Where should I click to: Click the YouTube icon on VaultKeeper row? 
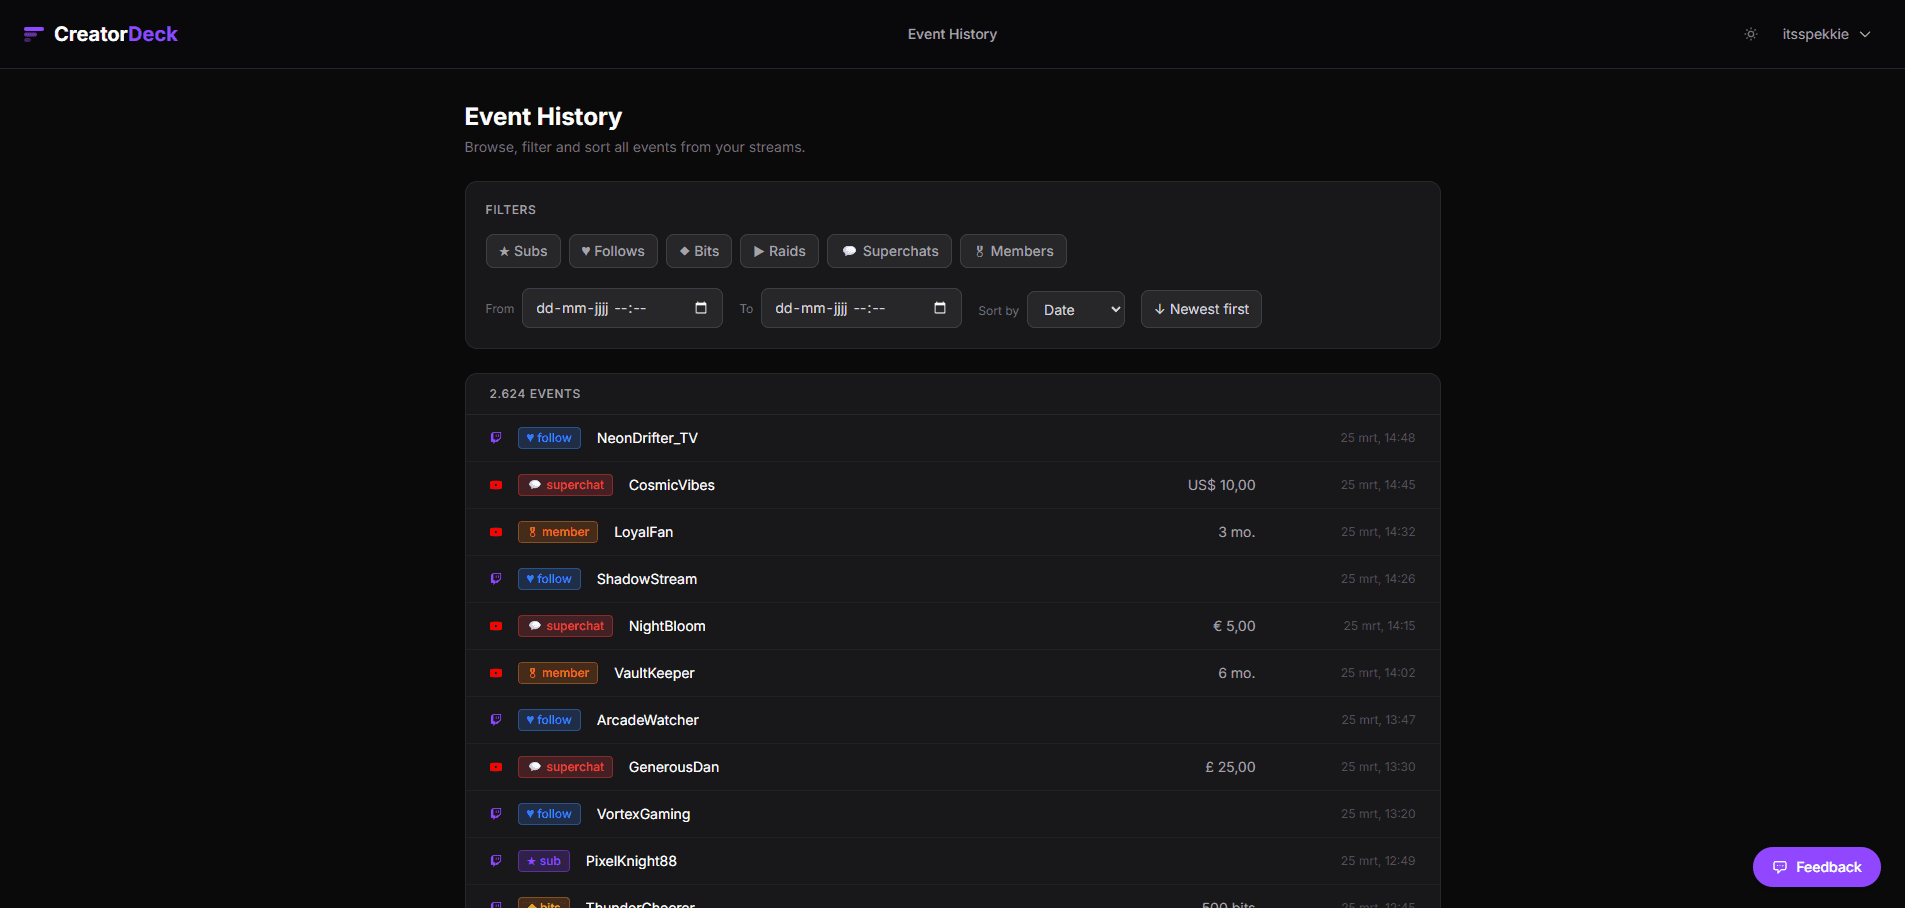point(496,673)
